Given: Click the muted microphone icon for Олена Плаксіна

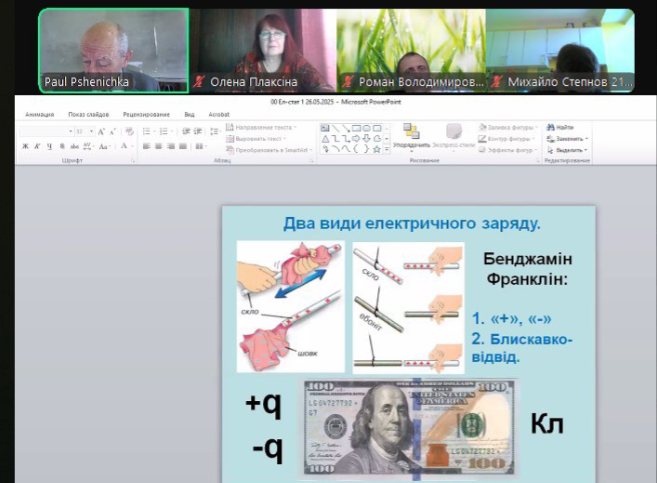Looking at the screenshot, I should (x=199, y=82).
